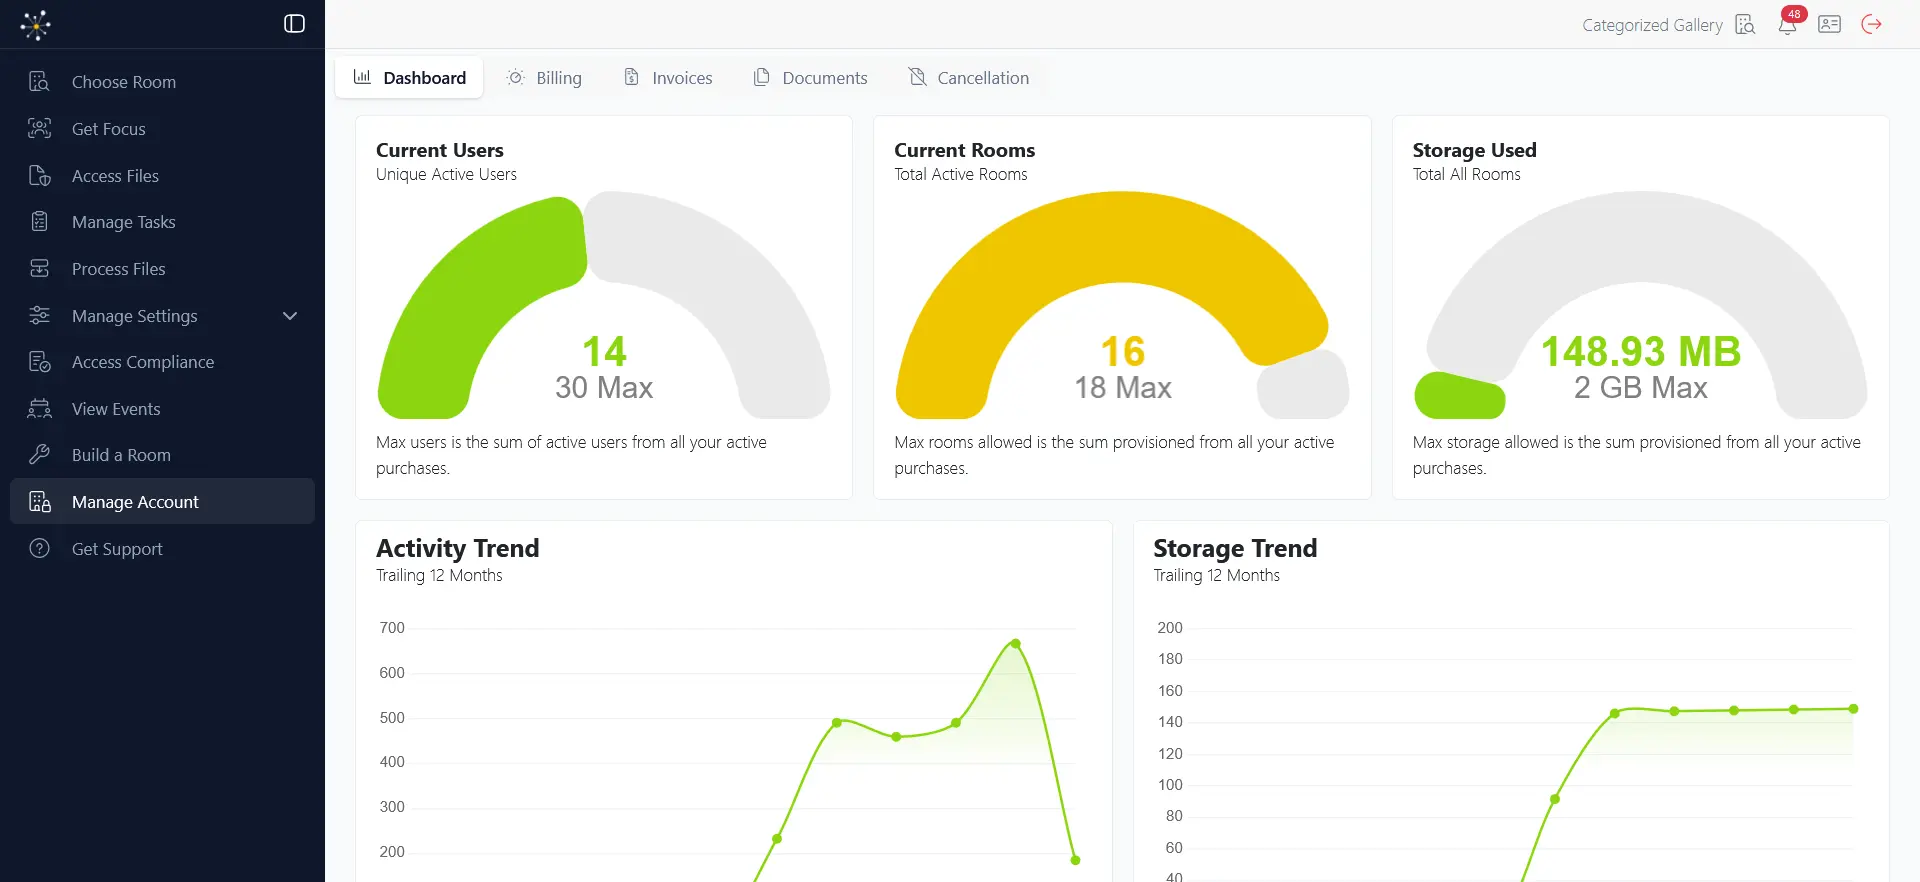Click the room search icon beside Categorized Gallery
The width and height of the screenshot is (1920, 882).
(x=1745, y=24)
